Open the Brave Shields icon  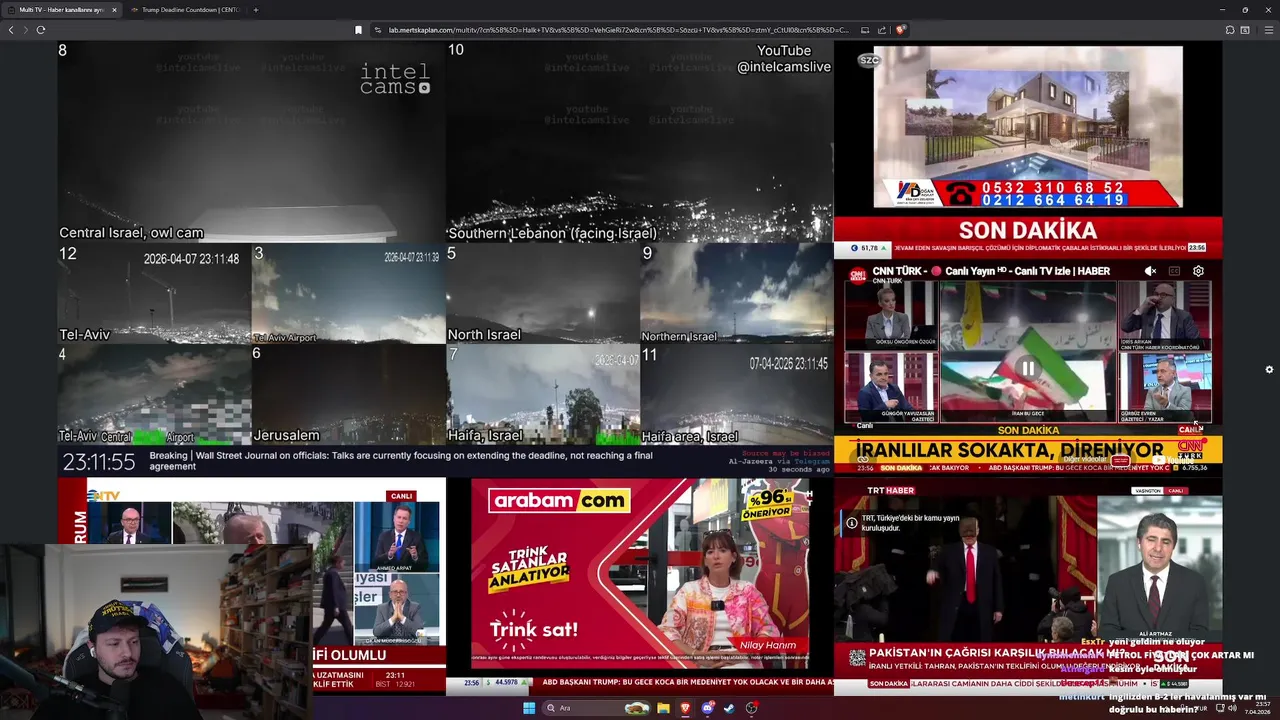[900, 30]
